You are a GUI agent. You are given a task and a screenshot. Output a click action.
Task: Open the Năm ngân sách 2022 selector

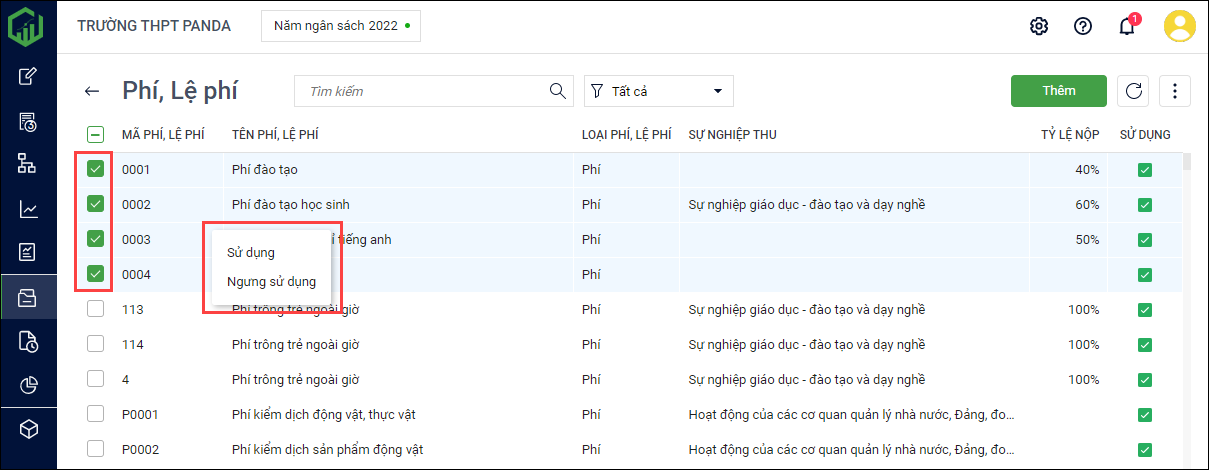(x=340, y=26)
